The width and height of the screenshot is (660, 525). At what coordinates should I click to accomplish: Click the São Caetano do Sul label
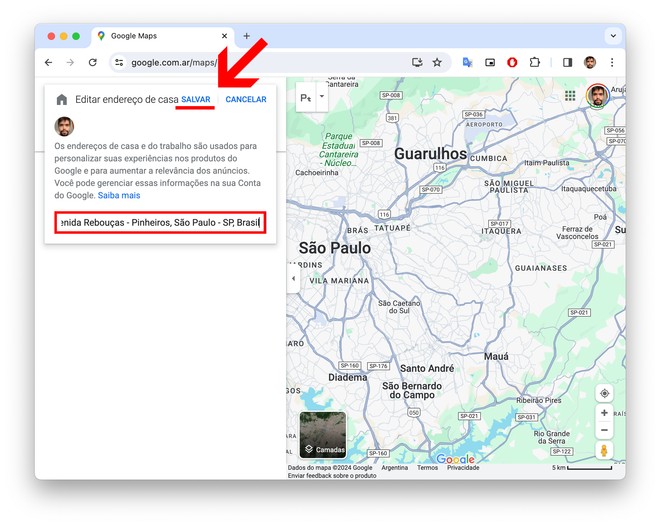tap(399, 306)
